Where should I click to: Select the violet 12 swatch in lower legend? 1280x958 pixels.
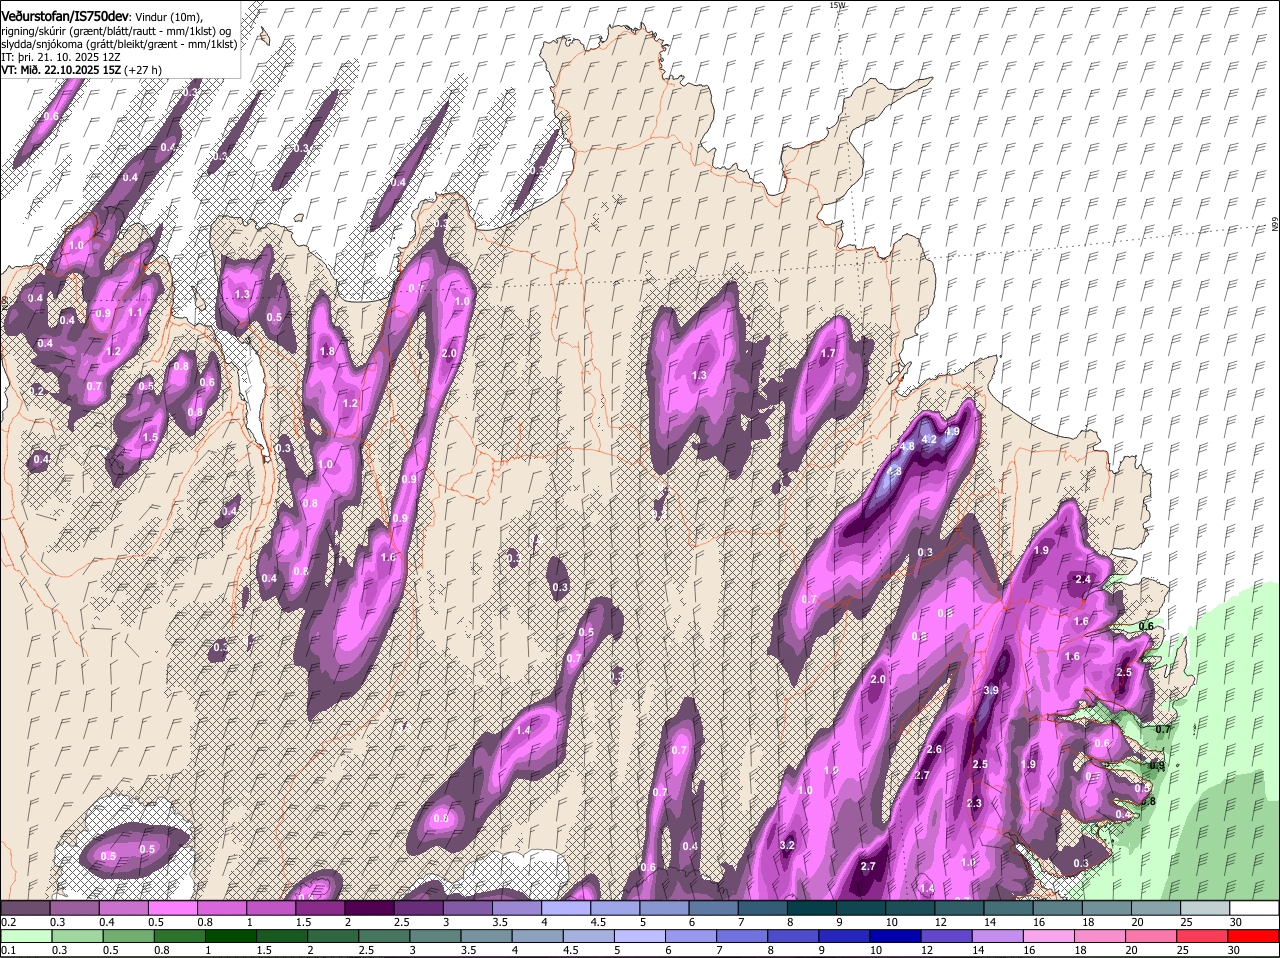[947, 936]
